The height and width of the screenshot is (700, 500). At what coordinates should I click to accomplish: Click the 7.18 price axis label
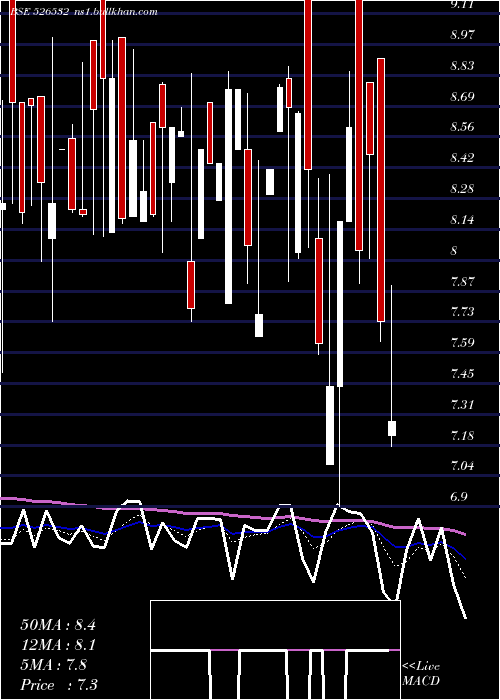coord(463,435)
